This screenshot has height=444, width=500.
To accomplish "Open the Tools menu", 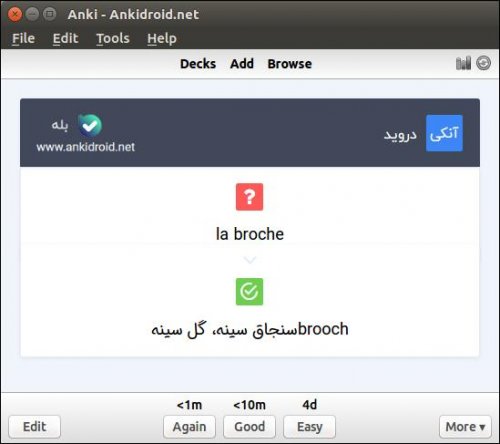I will [x=113, y=38].
